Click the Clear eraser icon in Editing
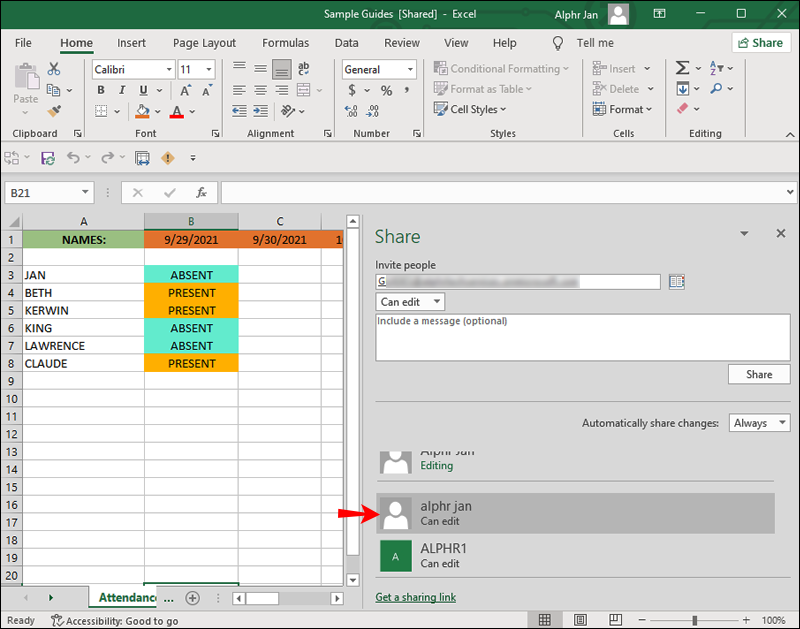Viewport: 800px width, 629px height. click(x=682, y=109)
